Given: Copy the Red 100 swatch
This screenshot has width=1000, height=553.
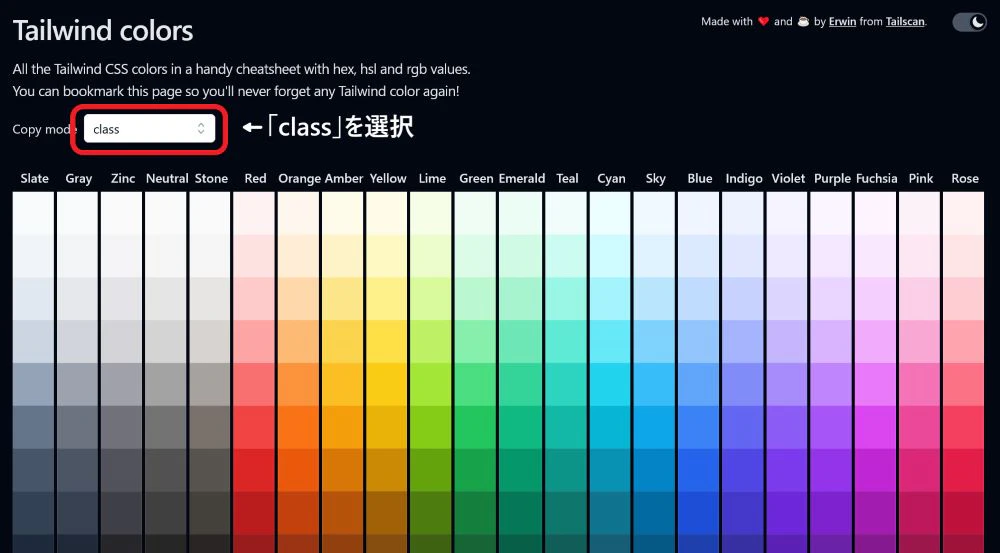Looking at the screenshot, I should click(254, 256).
